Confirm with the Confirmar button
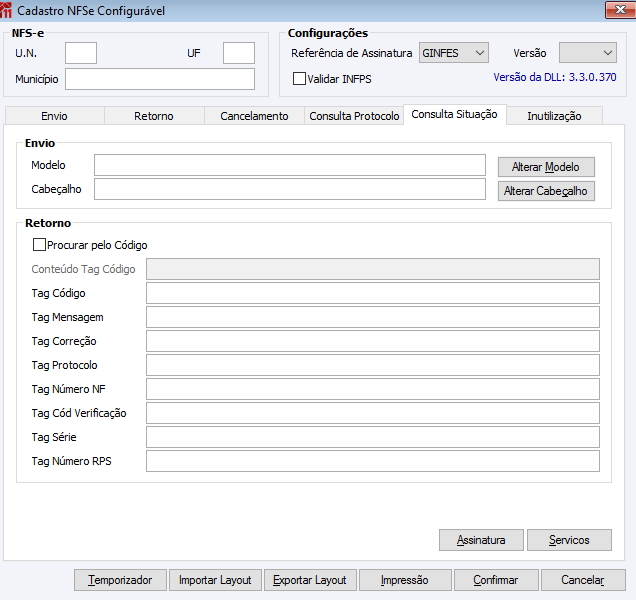This screenshot has height=600, width=636. (x=496, y=580)
